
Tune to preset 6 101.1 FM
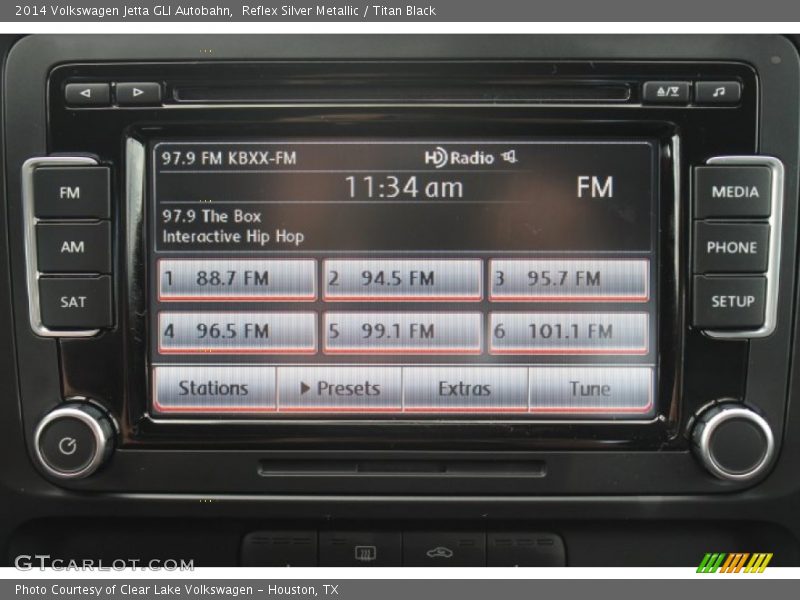click(x=568, y=332)
